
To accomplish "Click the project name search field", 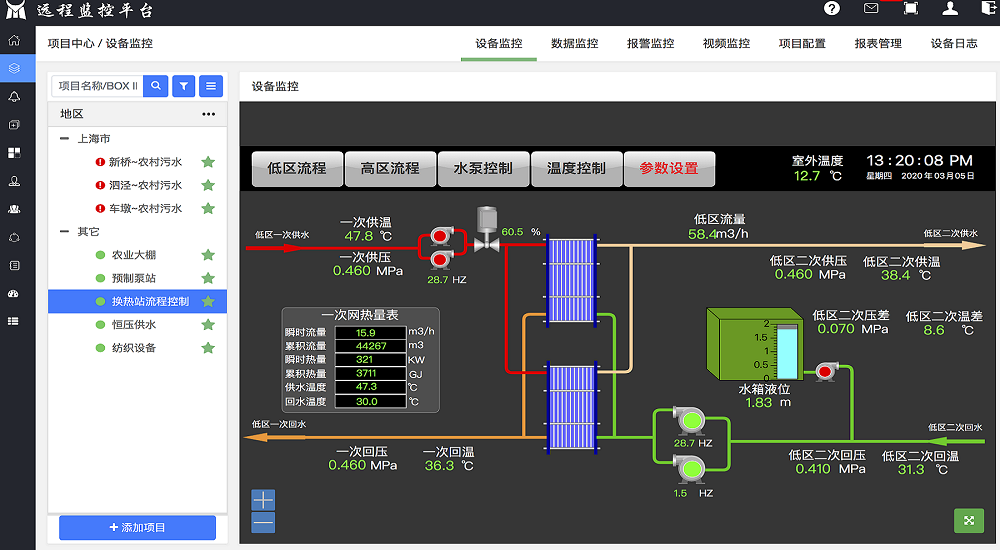I will coord(97,86).
